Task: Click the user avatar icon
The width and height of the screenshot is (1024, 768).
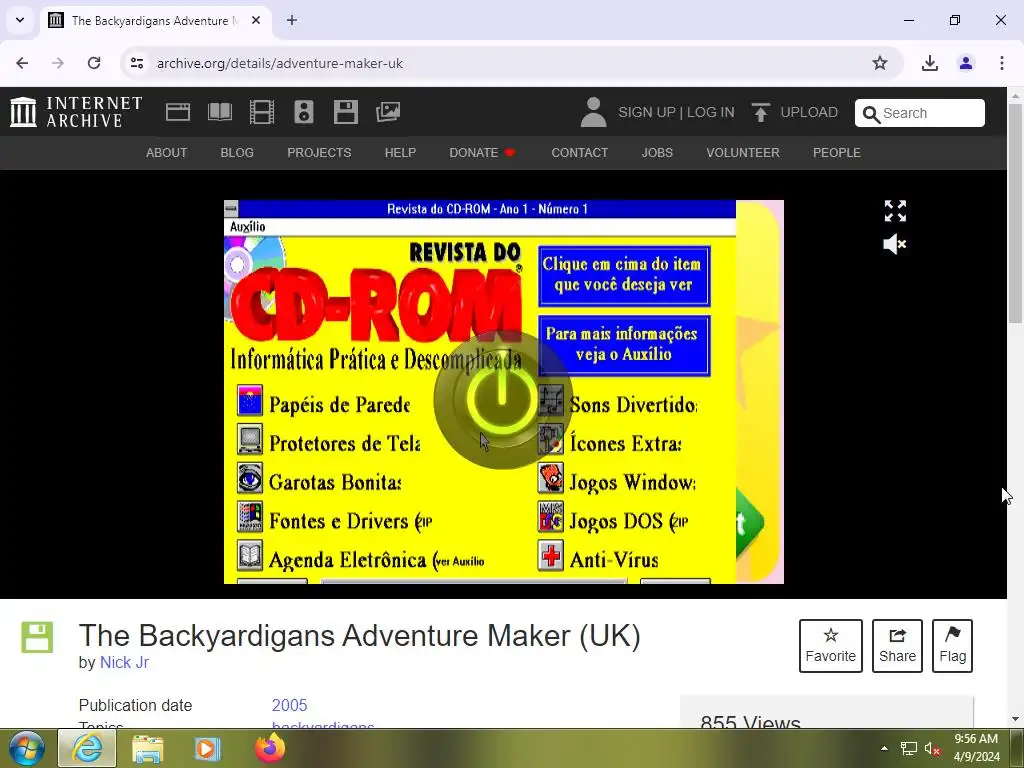Action: pyautogui.click(x=593, y=112)
